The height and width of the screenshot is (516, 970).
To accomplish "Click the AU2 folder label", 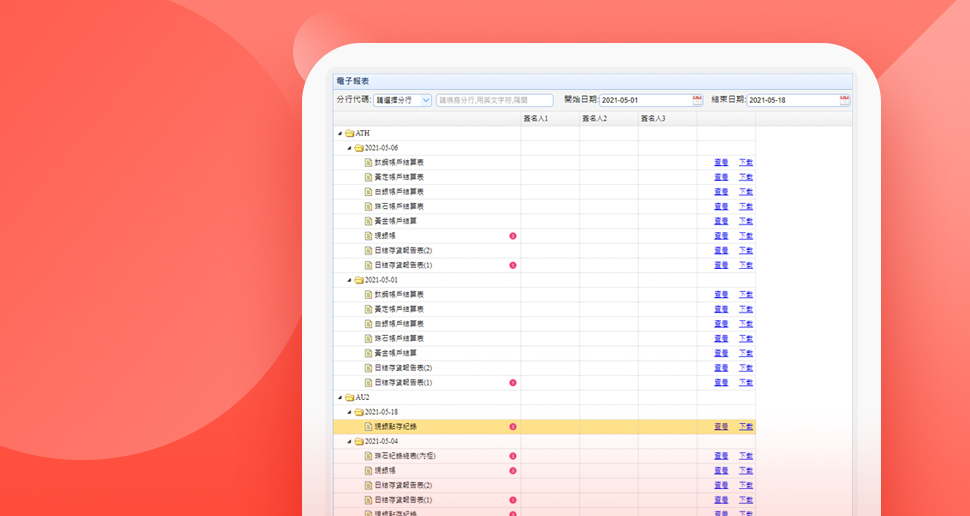I will pos(363,397).
